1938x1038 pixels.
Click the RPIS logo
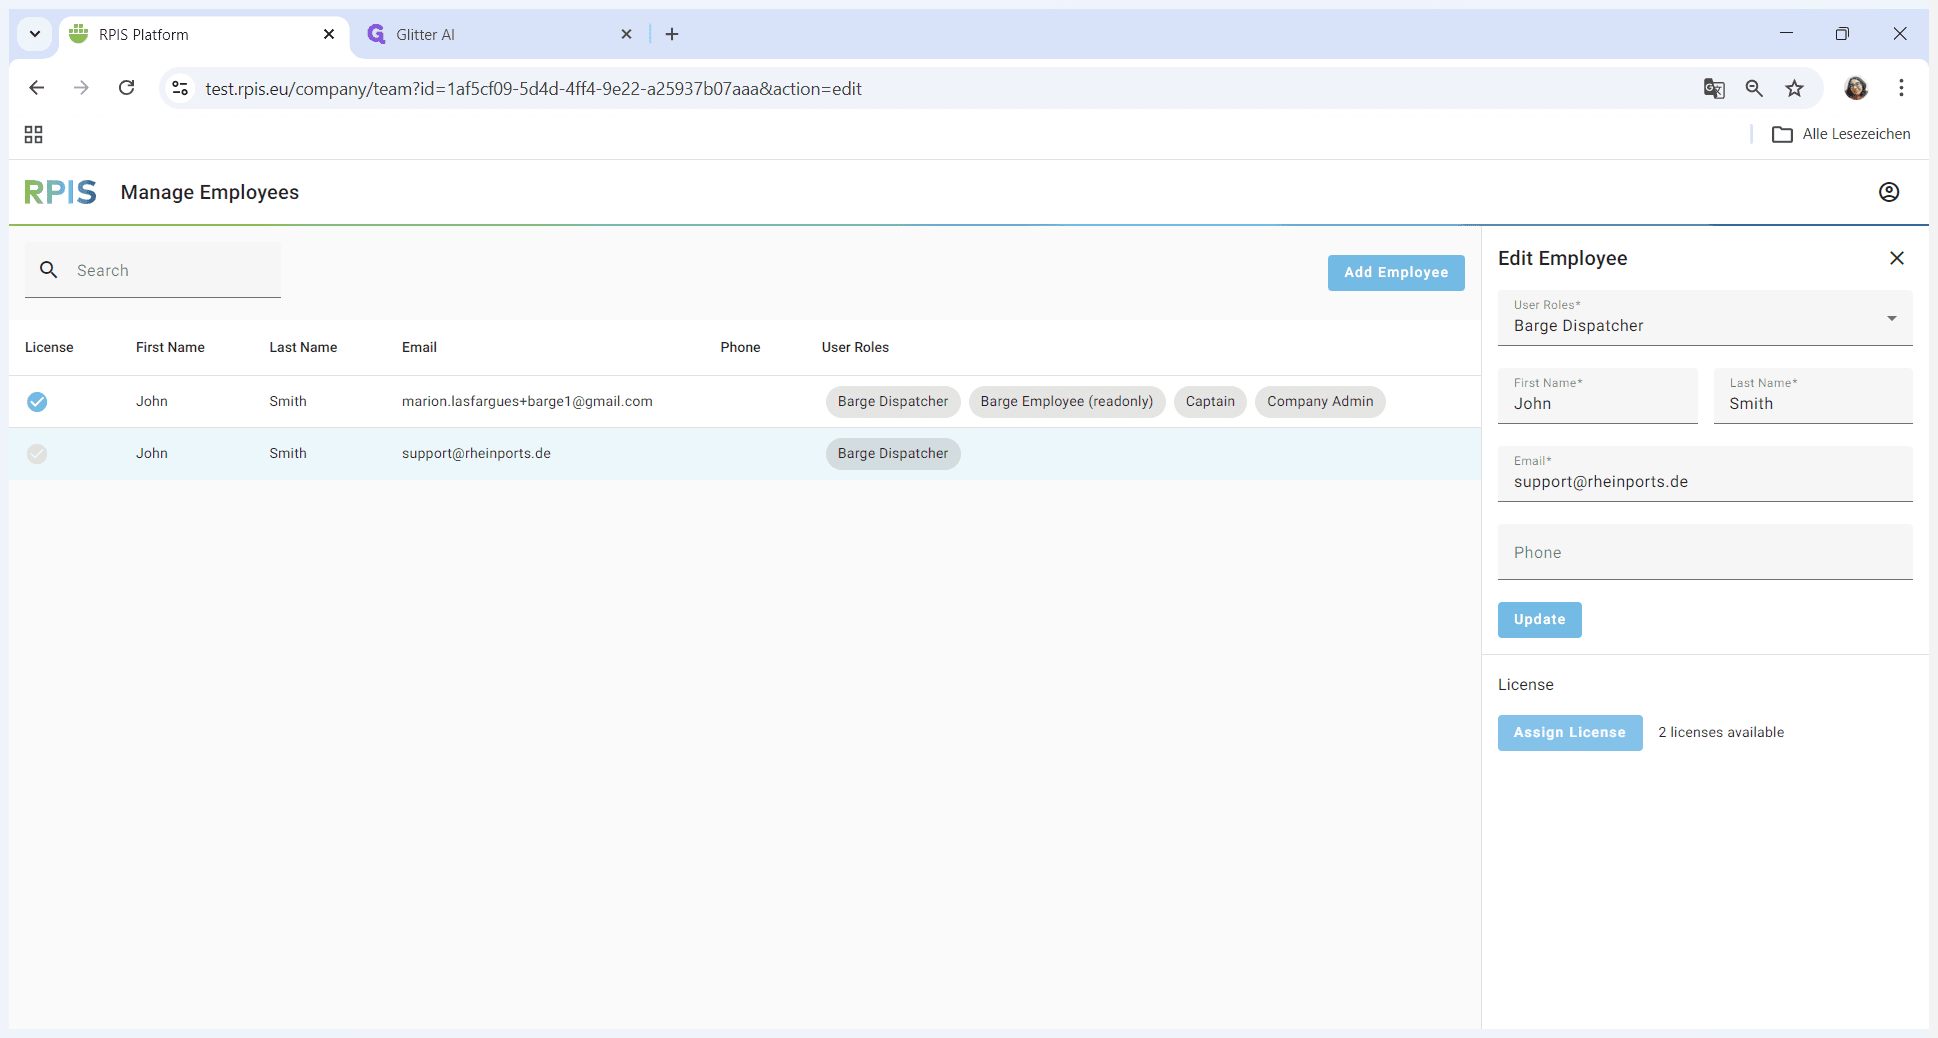point(60,192)
